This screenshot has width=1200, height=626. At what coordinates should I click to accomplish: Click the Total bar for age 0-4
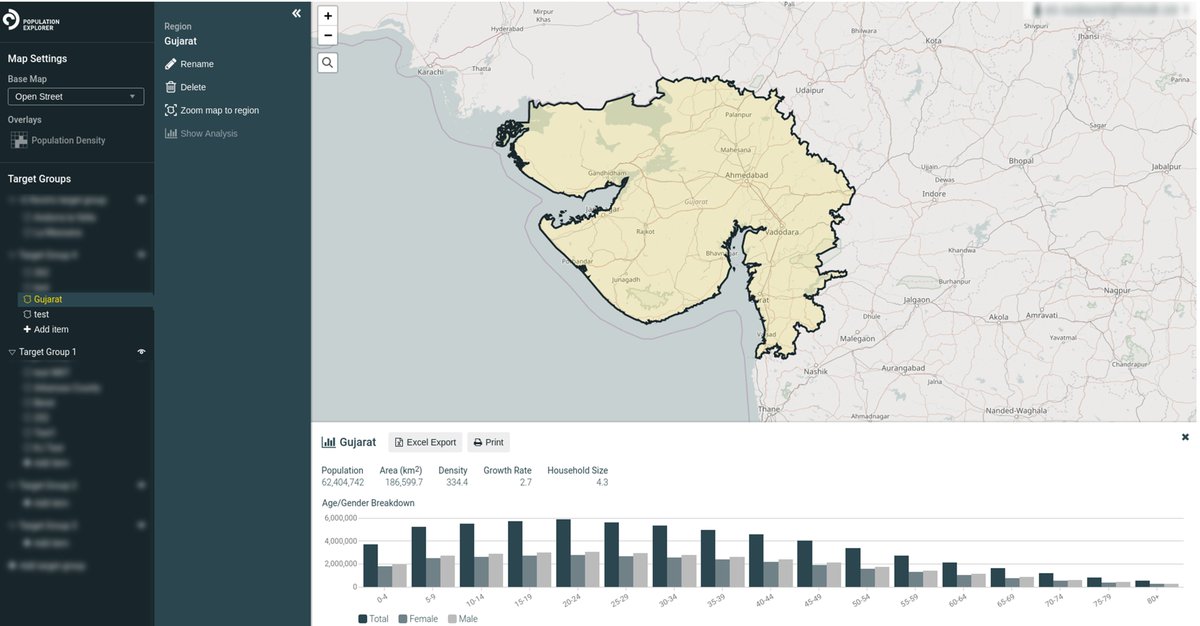click(x=370, y=566)
